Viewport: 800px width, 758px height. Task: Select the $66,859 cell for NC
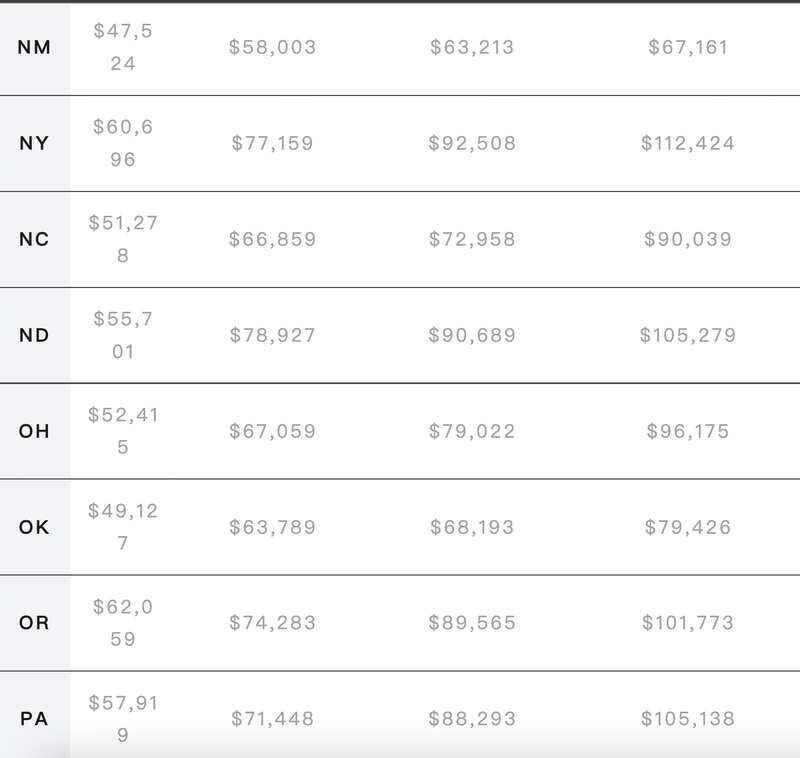(272, 239)
